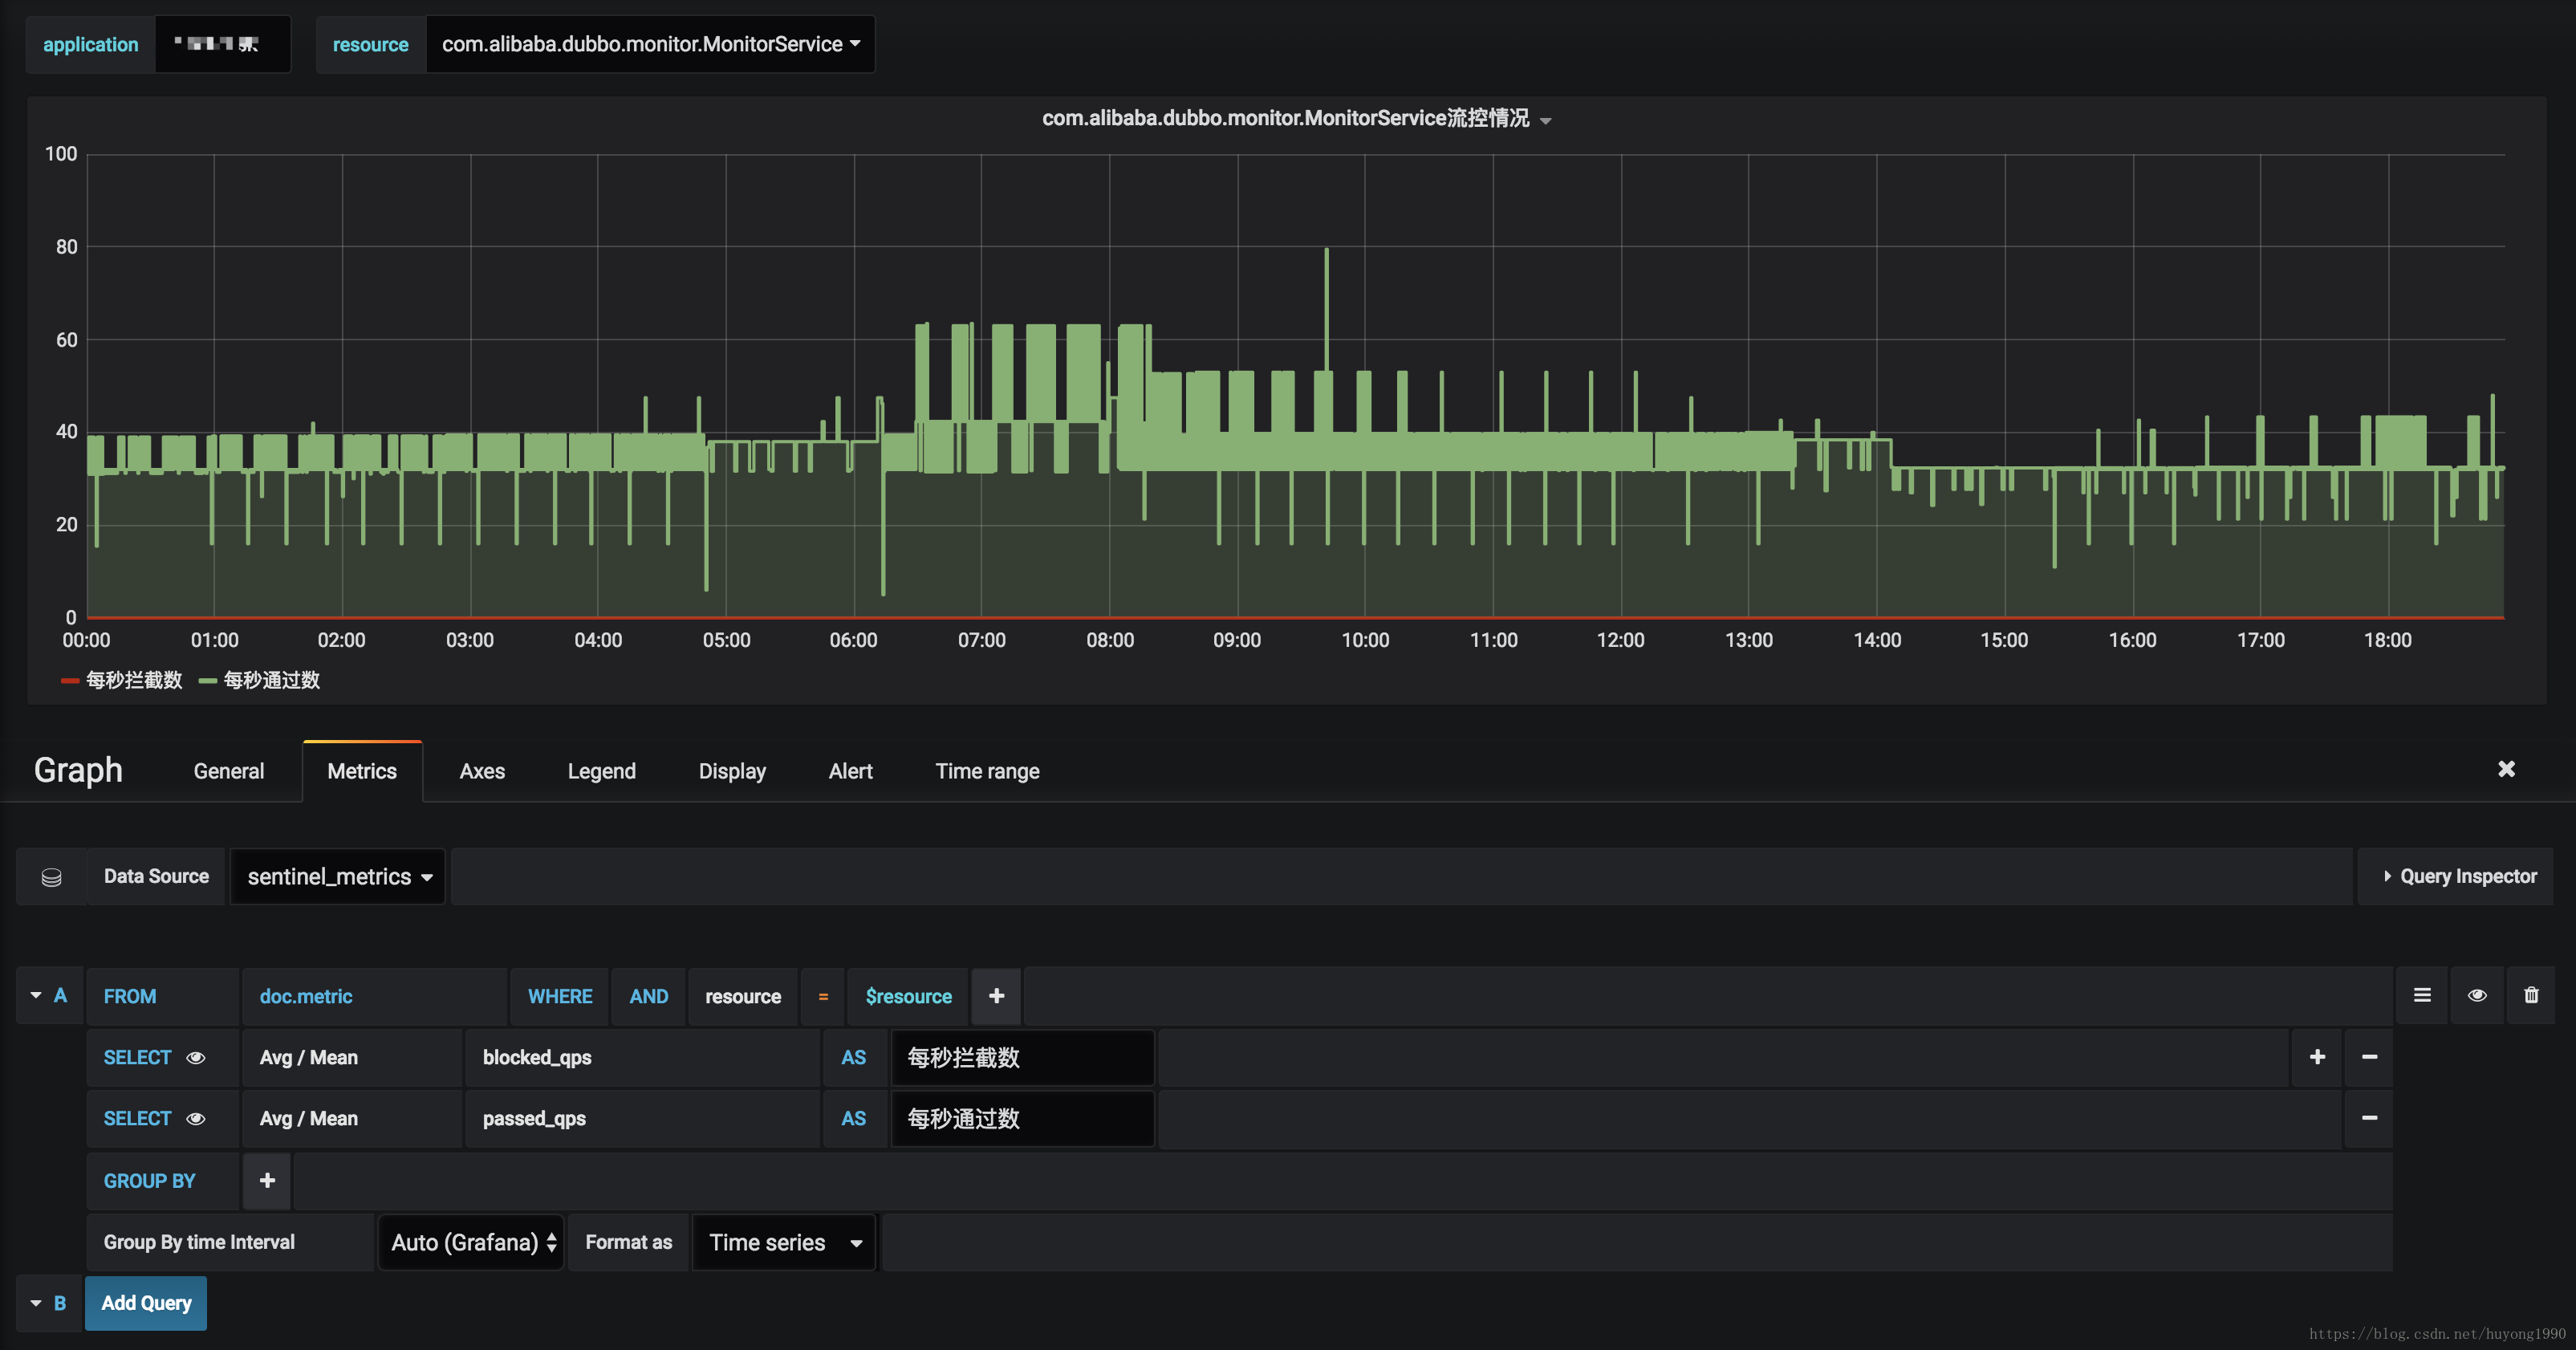Viewport: 2576px width, 1350px height.
Task: Click the 12:00 x-axis label
Action: click(x=1620, y=640)
